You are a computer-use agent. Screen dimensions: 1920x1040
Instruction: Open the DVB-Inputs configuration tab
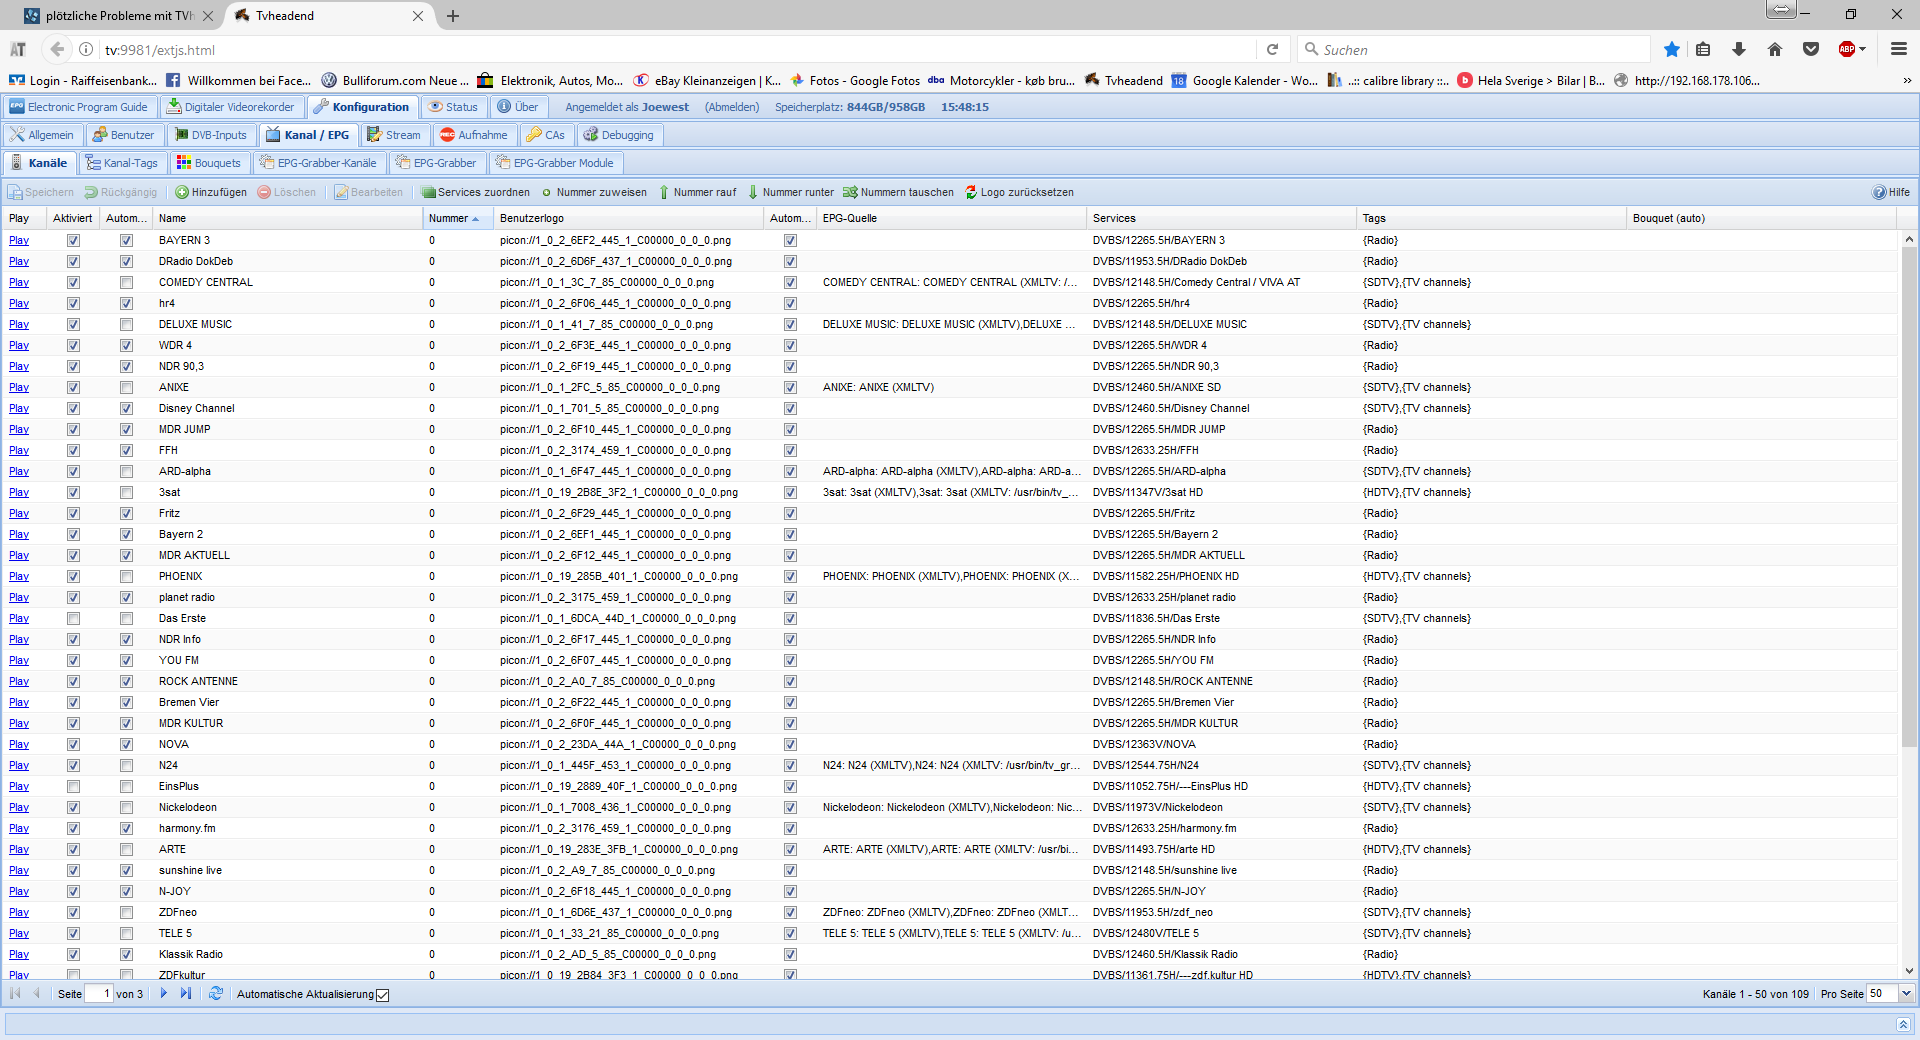[211, 135]
